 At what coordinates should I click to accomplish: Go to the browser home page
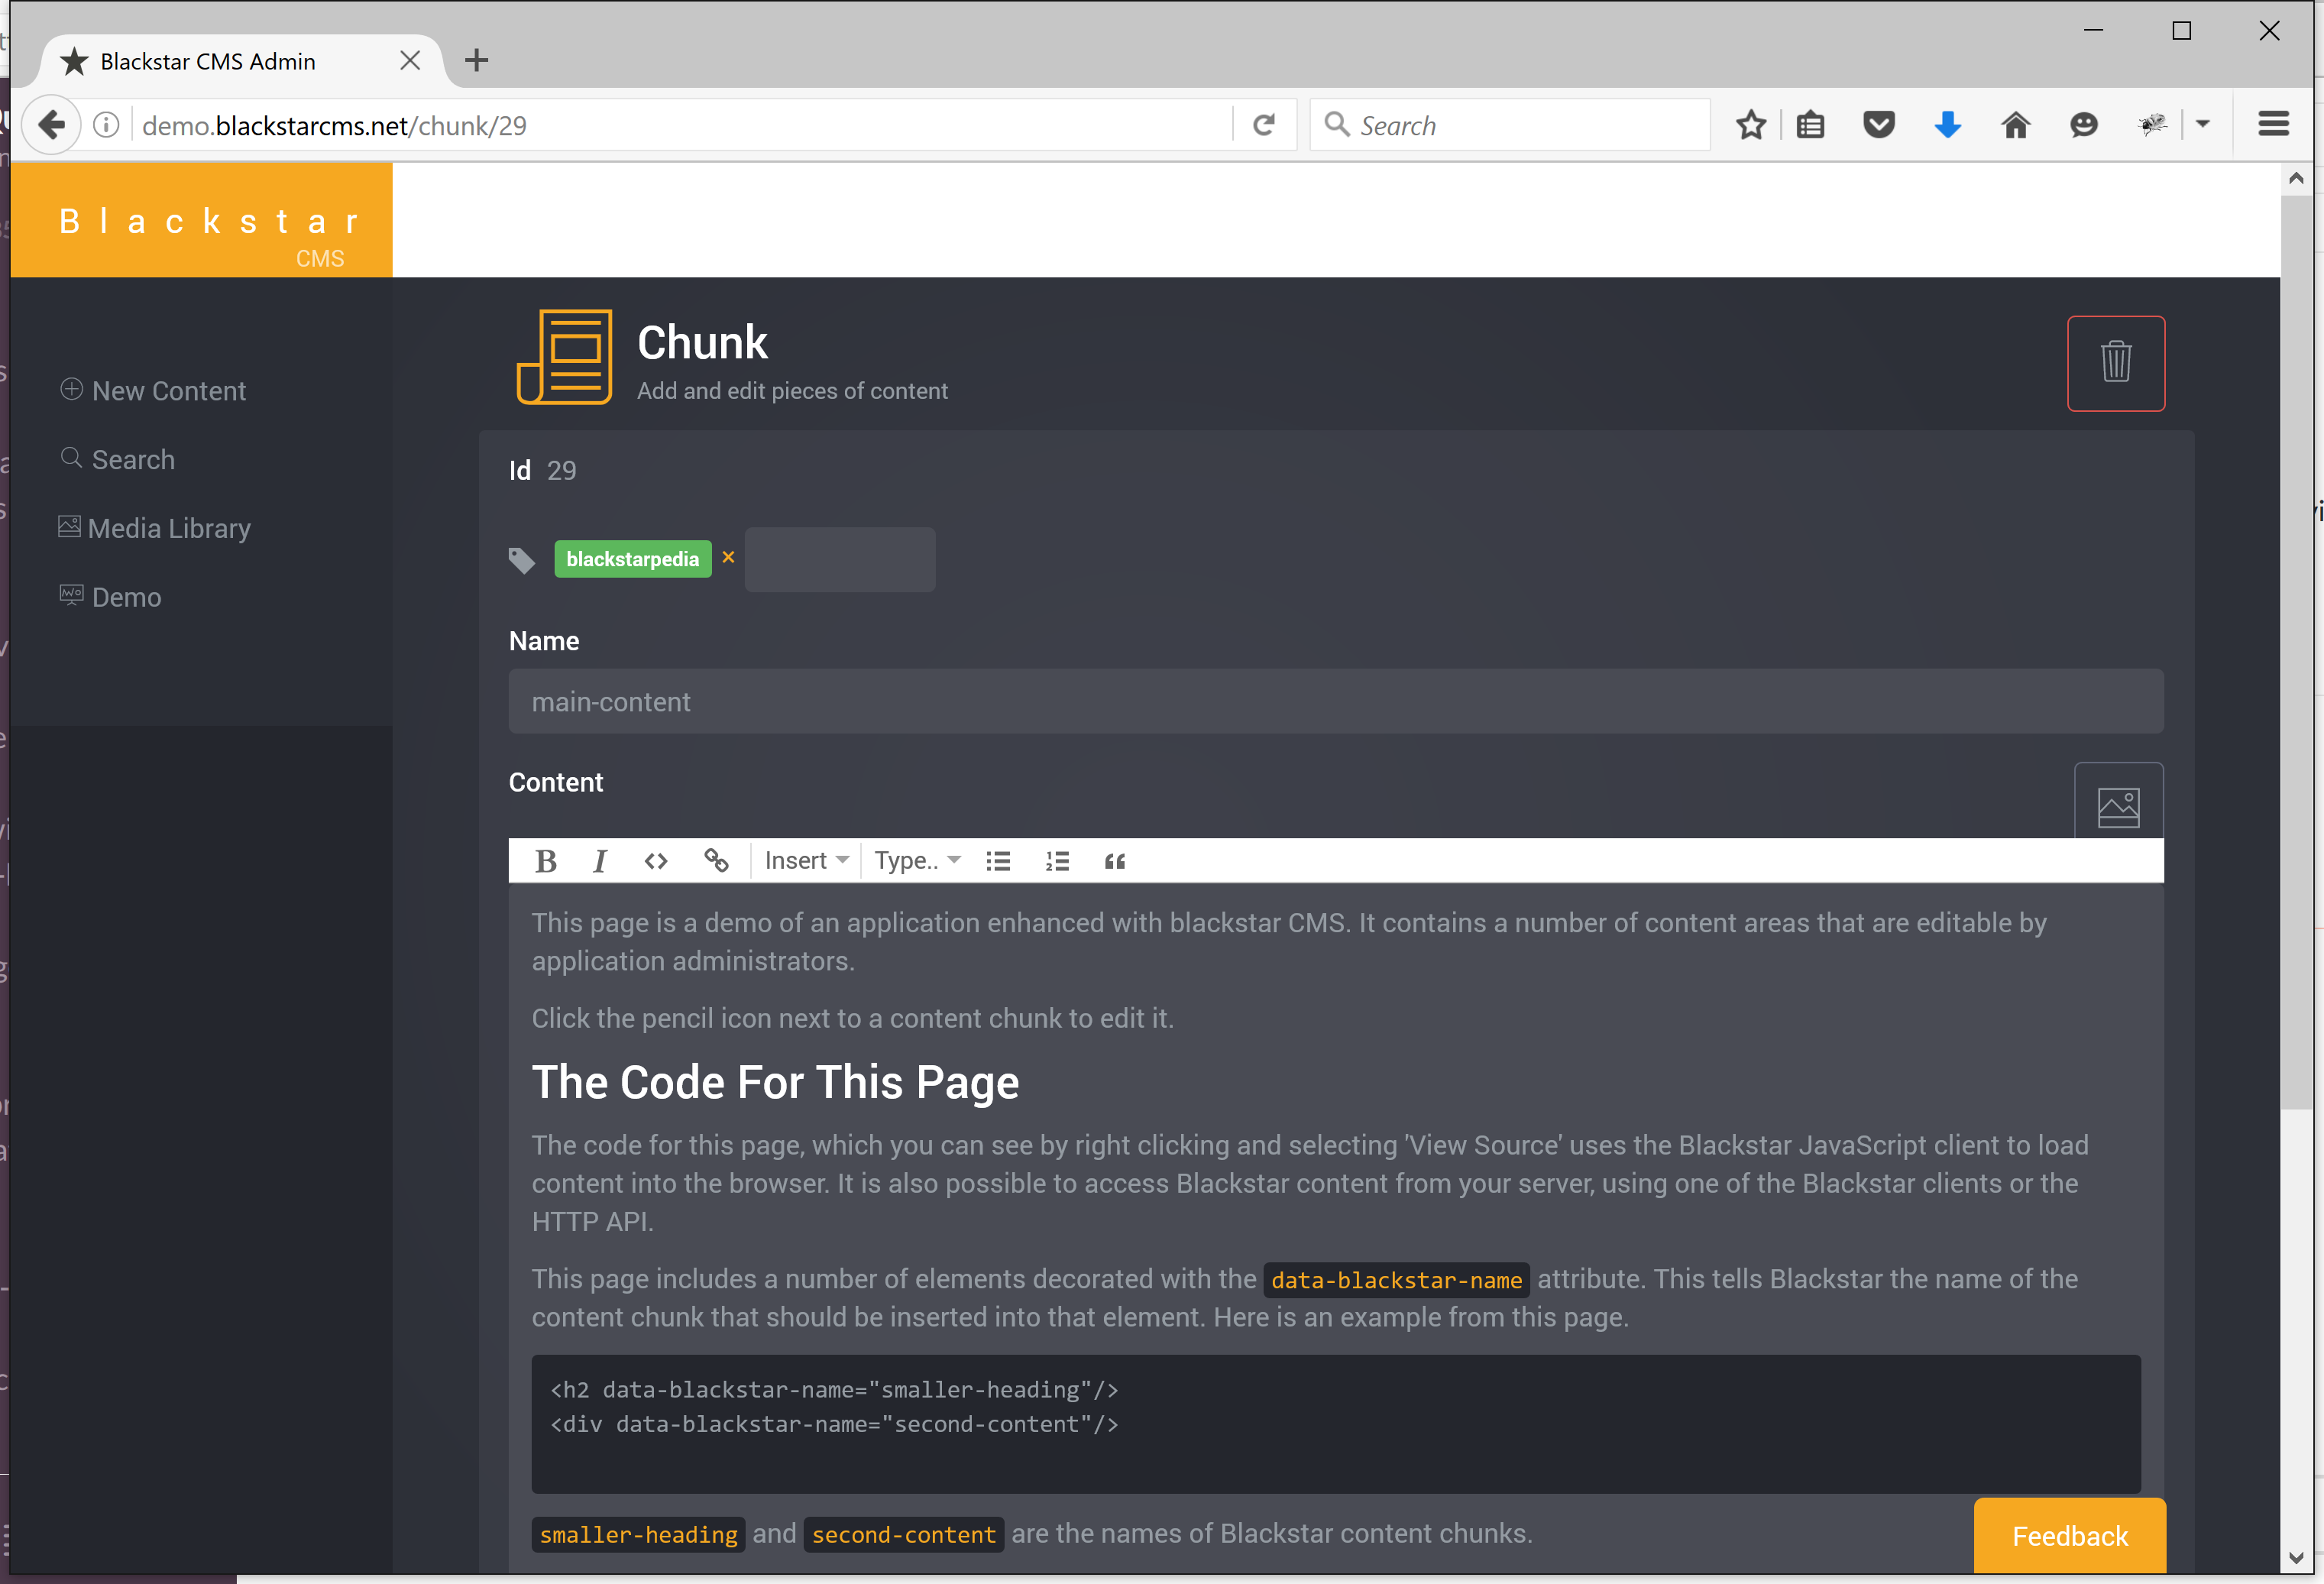pyautogui.click(x=2015, y=125)
